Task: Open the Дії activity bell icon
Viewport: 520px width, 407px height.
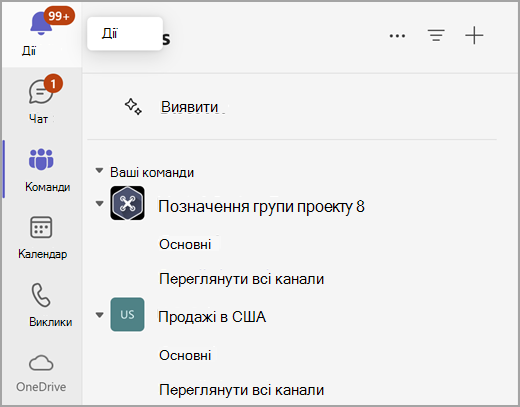Action: point(41,24)
